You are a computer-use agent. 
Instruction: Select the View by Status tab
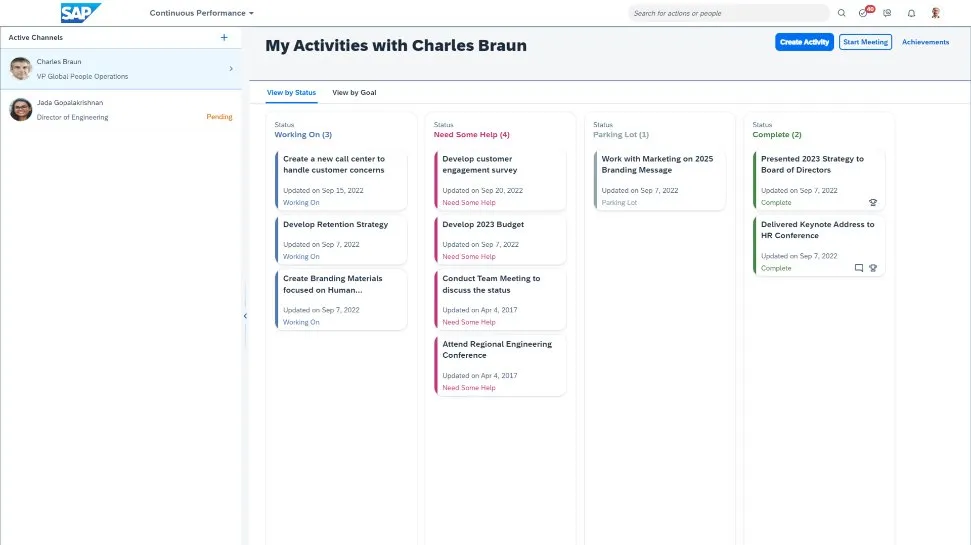[x=291, y=93]
